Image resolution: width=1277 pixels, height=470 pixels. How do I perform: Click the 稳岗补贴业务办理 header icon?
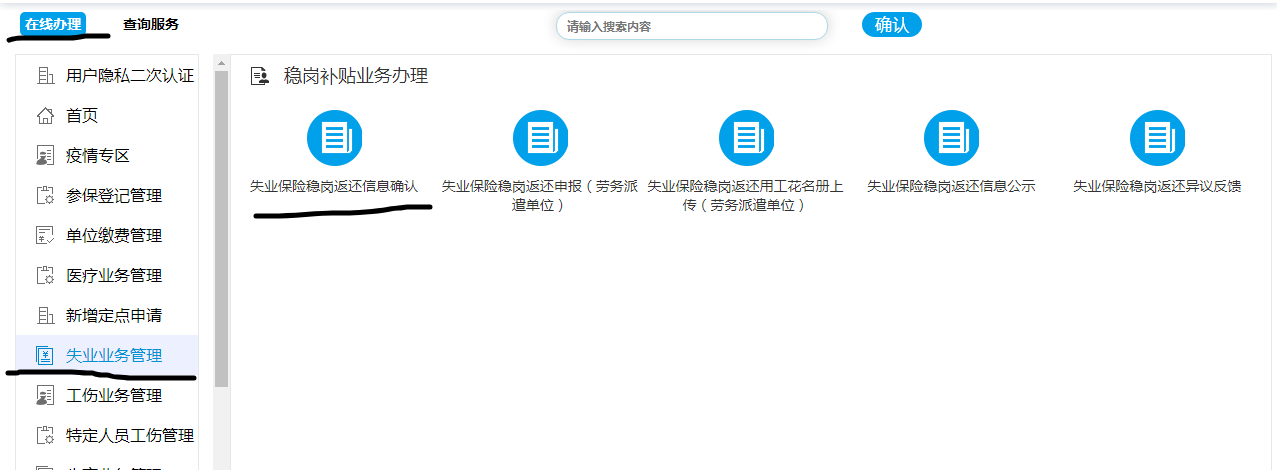pyautogui.click(x=260, y=76)
